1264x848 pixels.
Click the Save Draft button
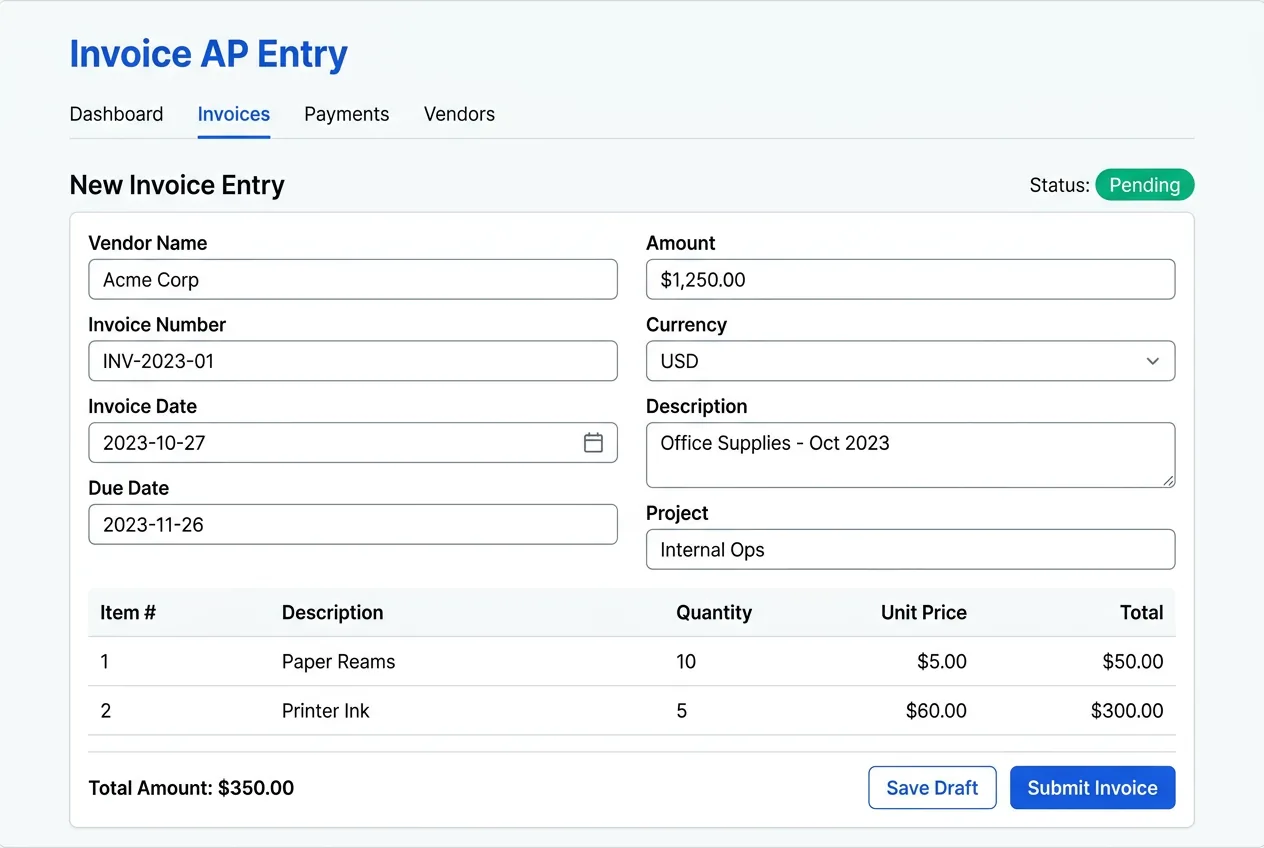(x=931, y=787)
